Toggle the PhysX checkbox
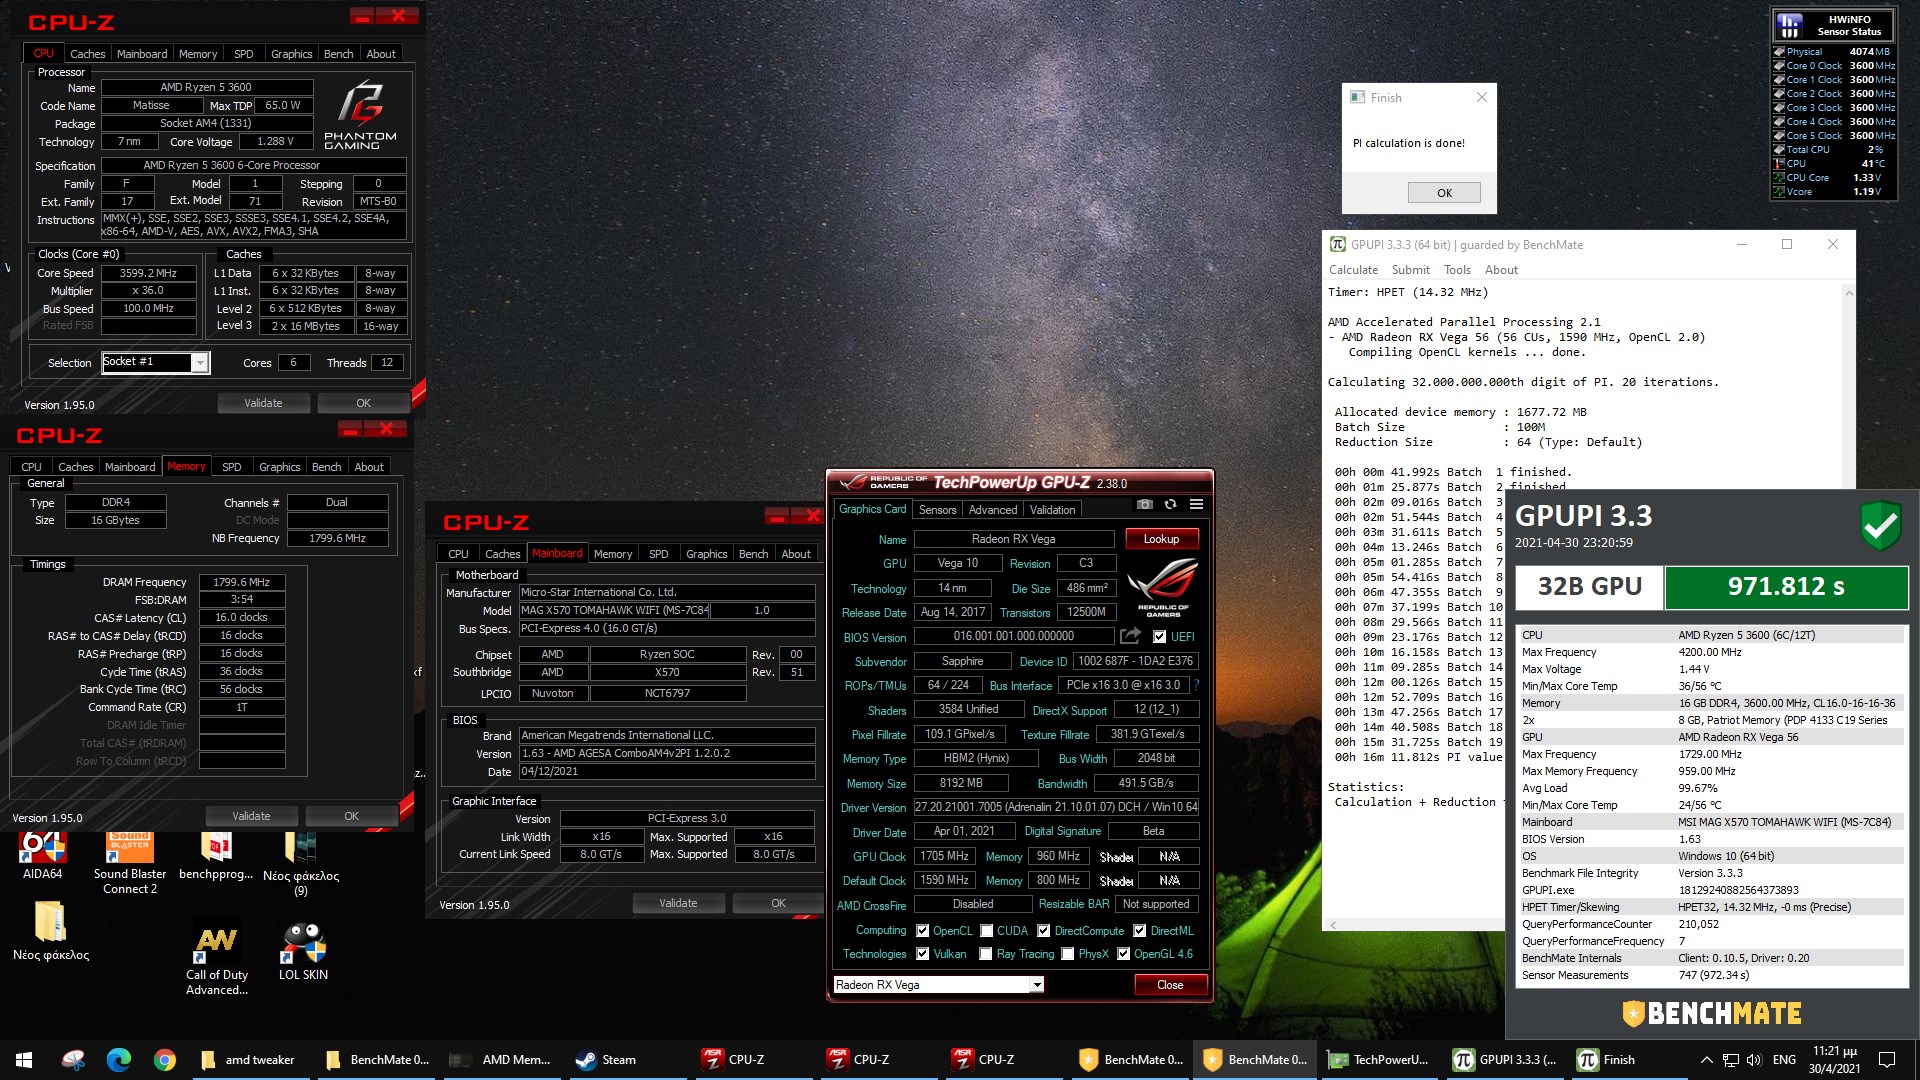The image size is (1920, 1080). point(1067,954)
